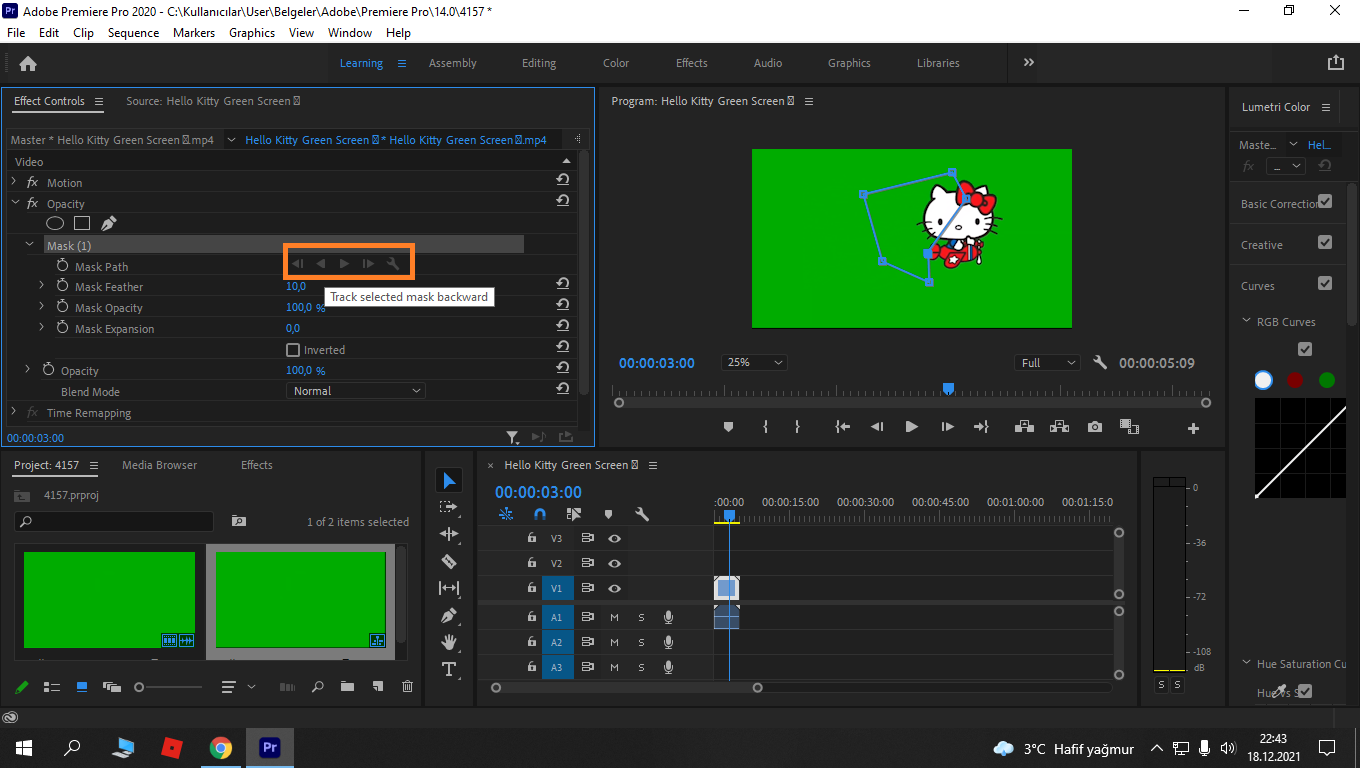Open Chrome from the Windows taskbar
Screen dimensions: 1360x768
[x=221, y=748]
